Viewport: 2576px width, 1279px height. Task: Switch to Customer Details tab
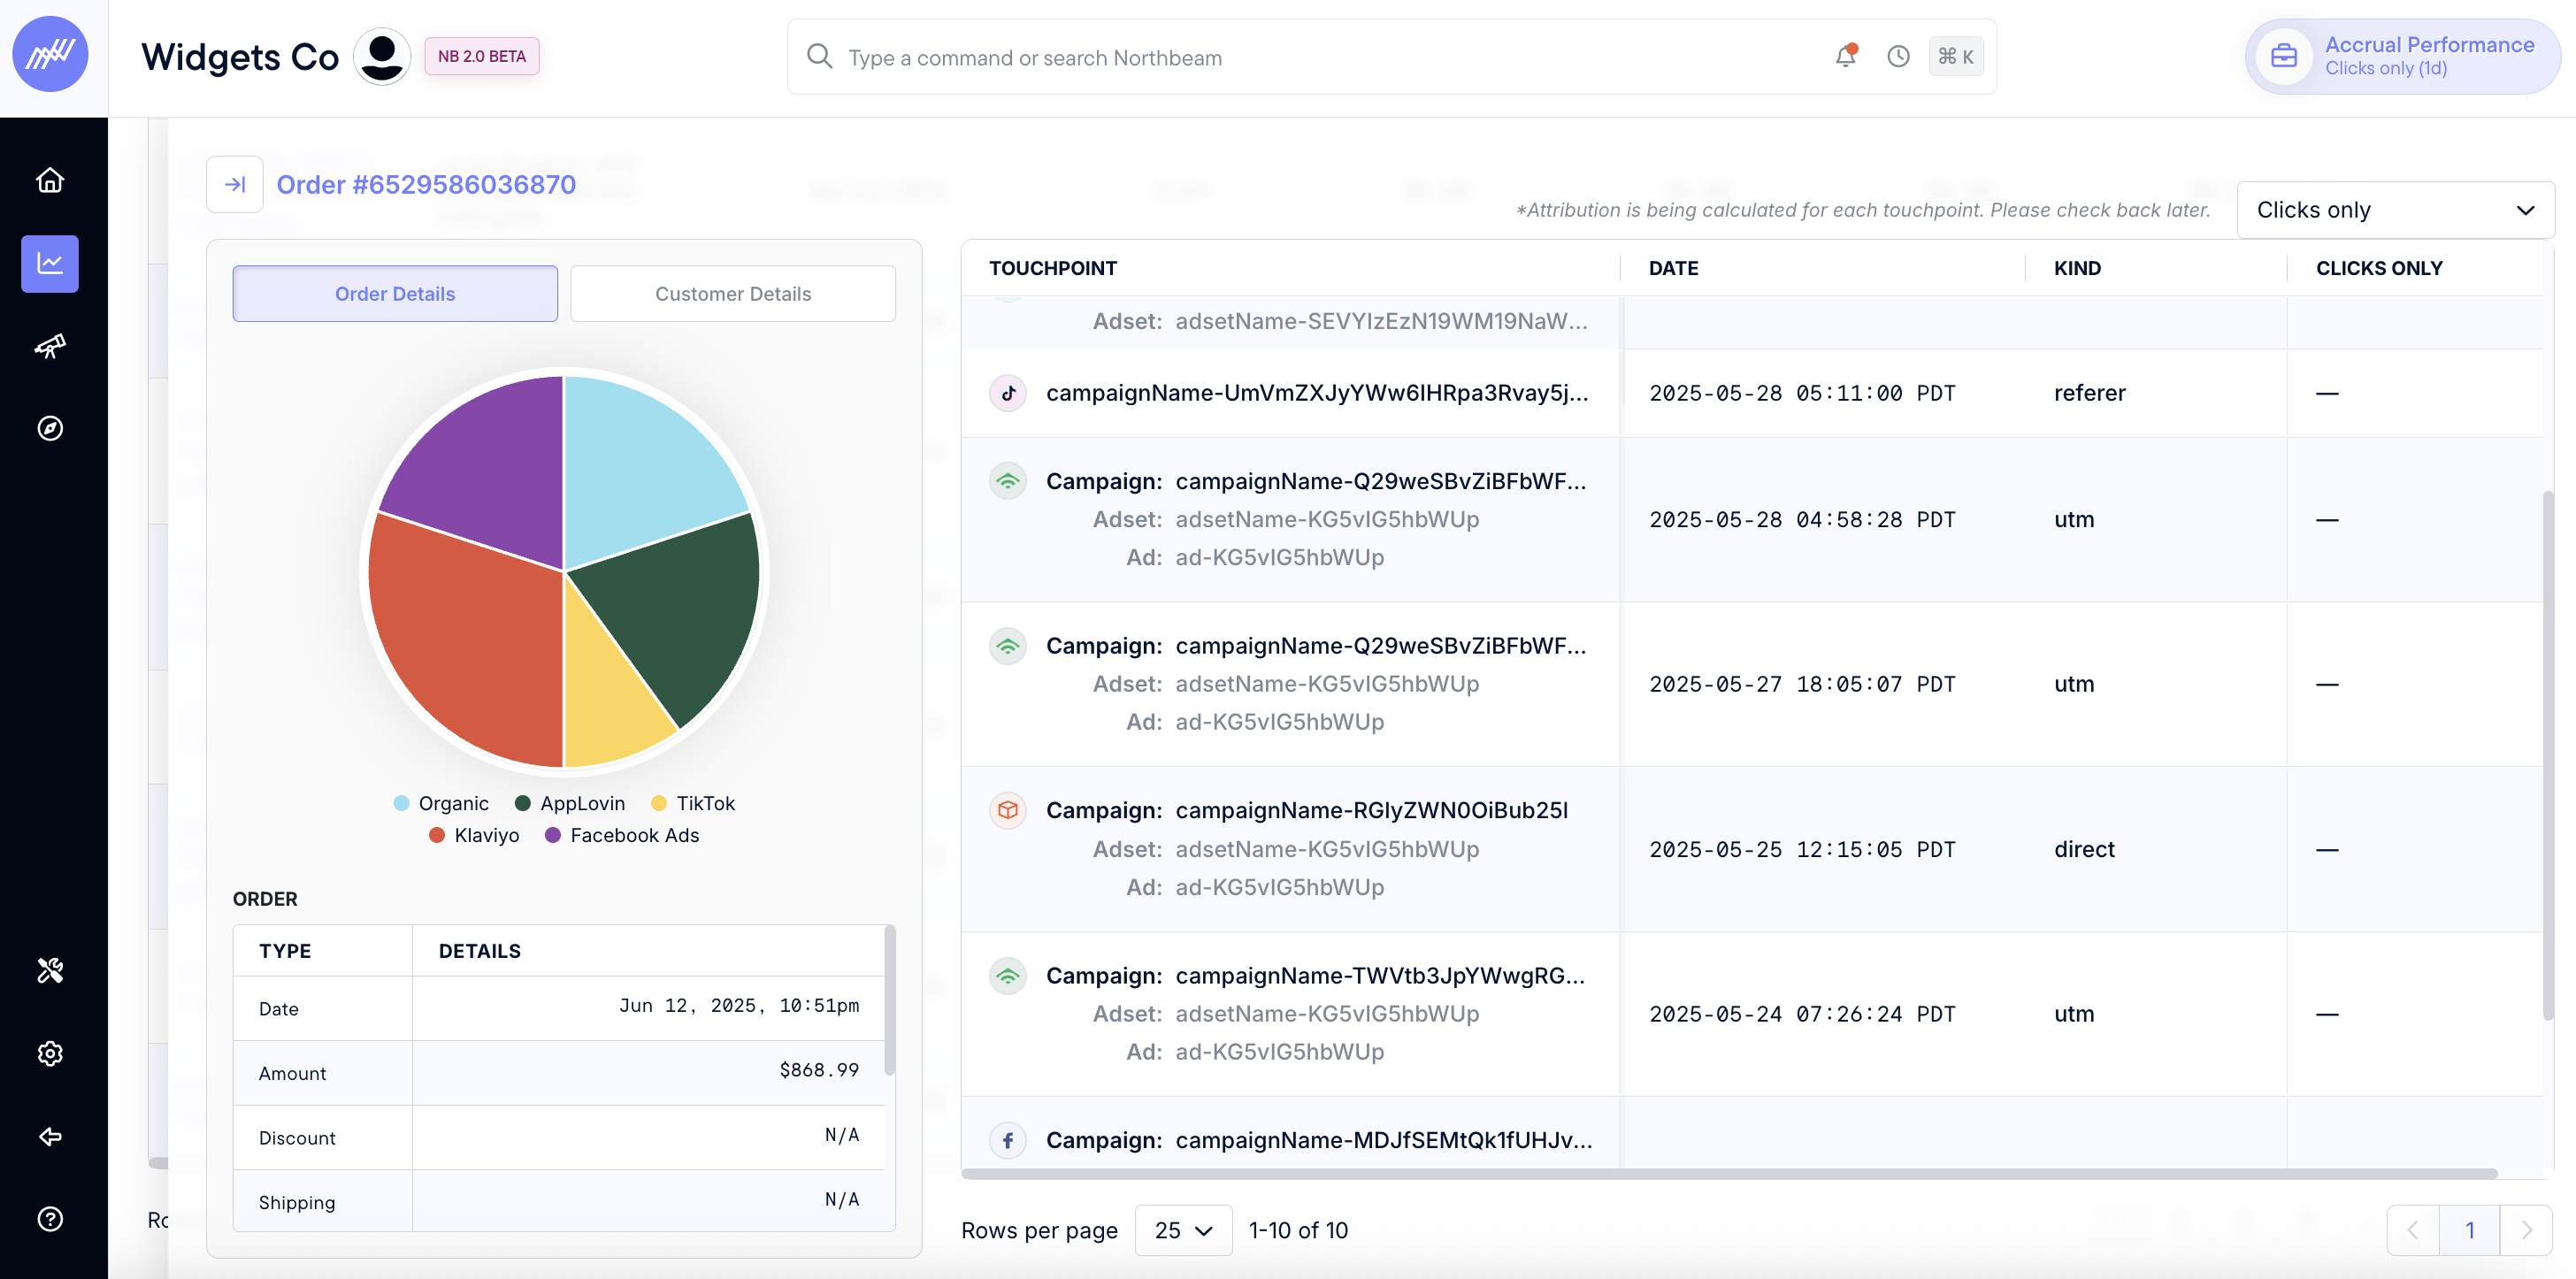pyautogui.click(x=733, y=293)
